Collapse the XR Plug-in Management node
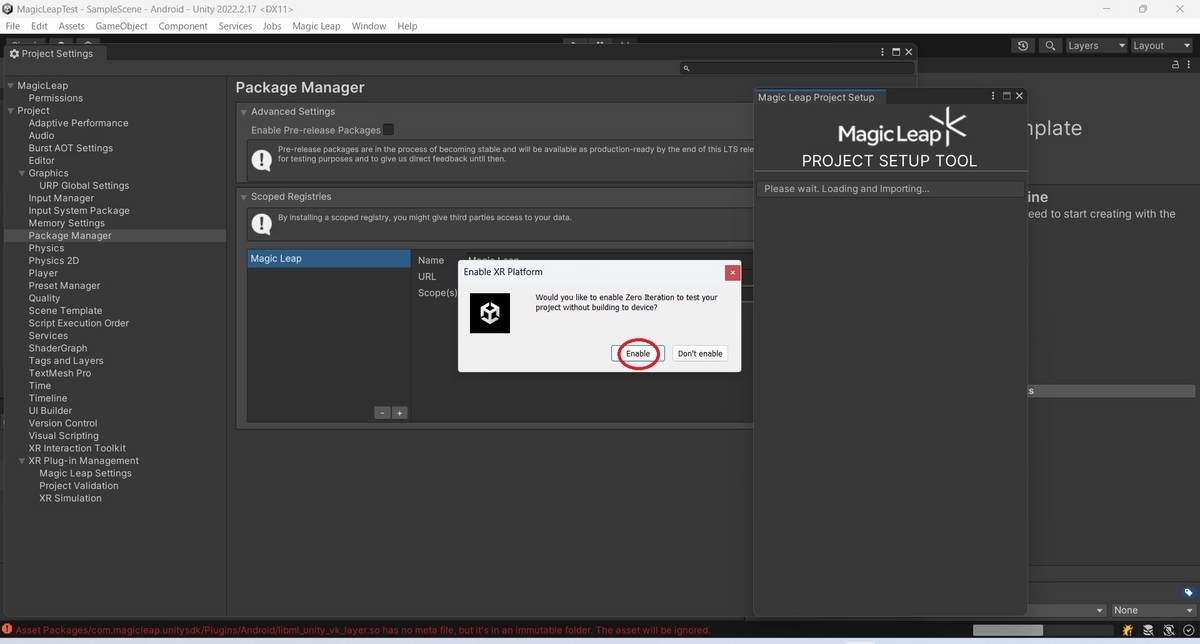This screenshot has height=644, width=1200. click(22, 461)
